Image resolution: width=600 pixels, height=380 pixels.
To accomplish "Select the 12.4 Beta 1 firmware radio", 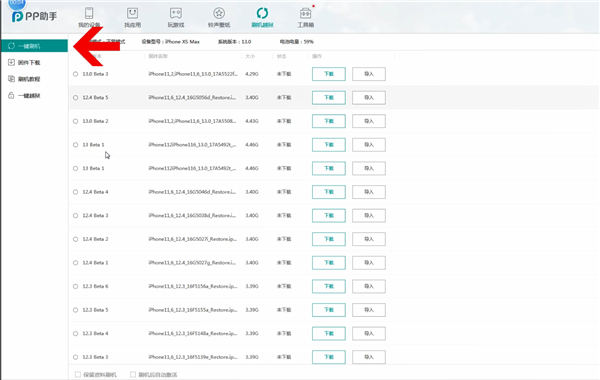I will point(75,263).
